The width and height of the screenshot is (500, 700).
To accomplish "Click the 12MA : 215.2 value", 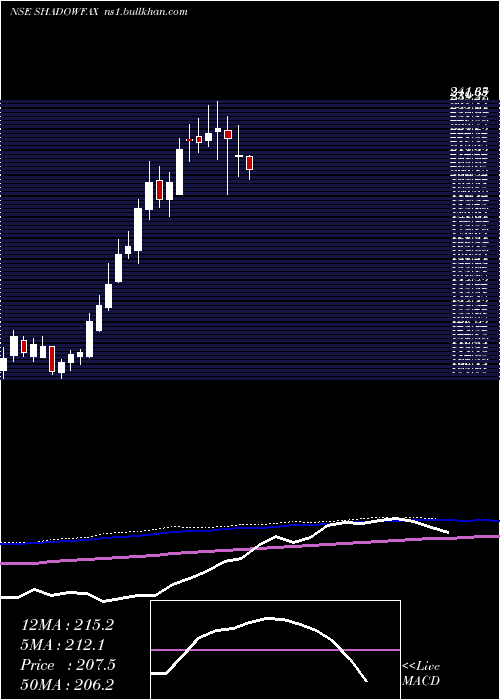I will [x=67, y=625].
